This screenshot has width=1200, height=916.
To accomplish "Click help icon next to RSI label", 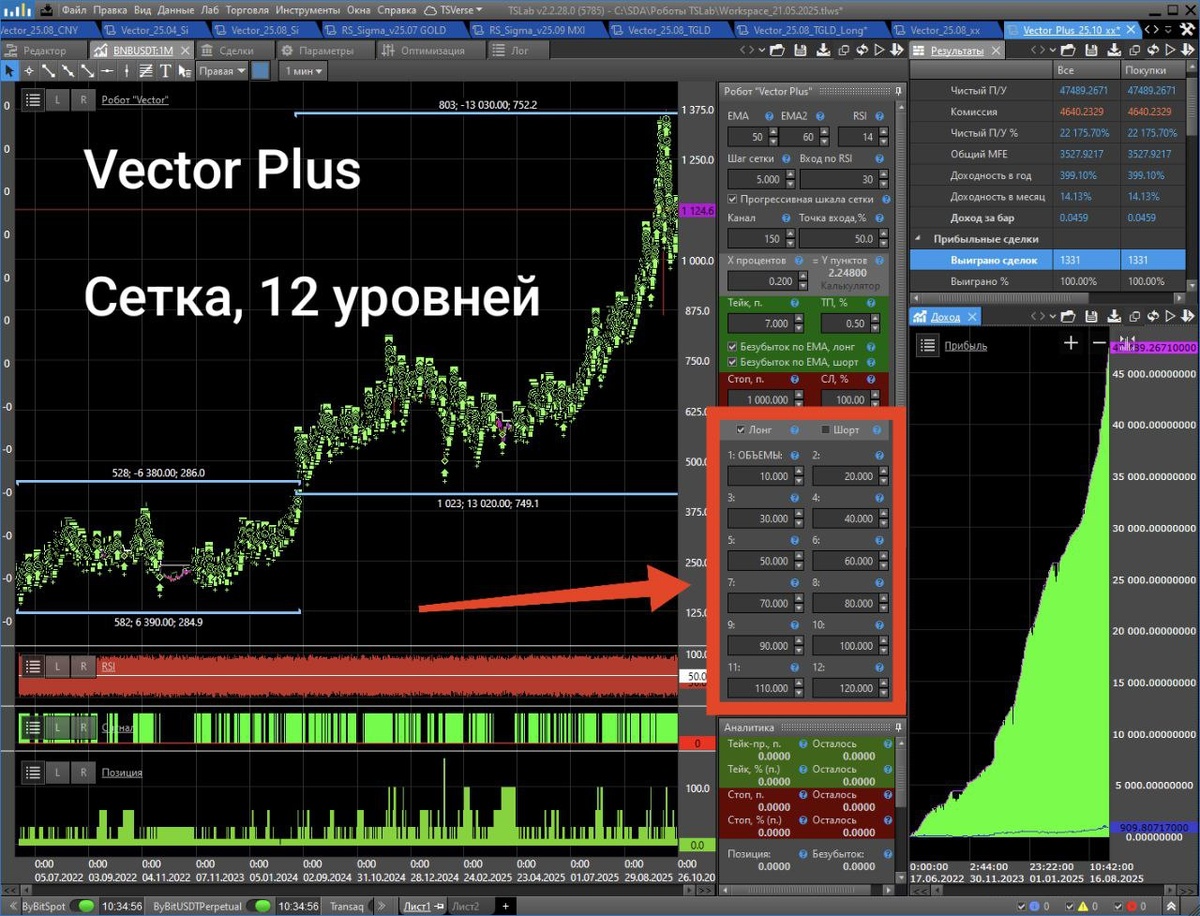I will click(879, 116).
